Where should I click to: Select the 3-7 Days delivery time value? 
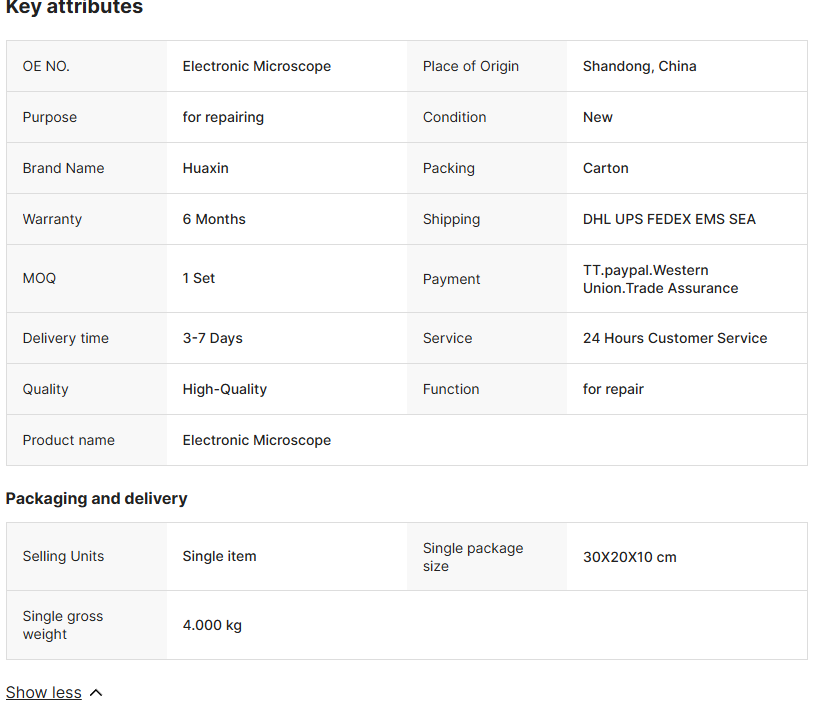(x=212, y=338)
